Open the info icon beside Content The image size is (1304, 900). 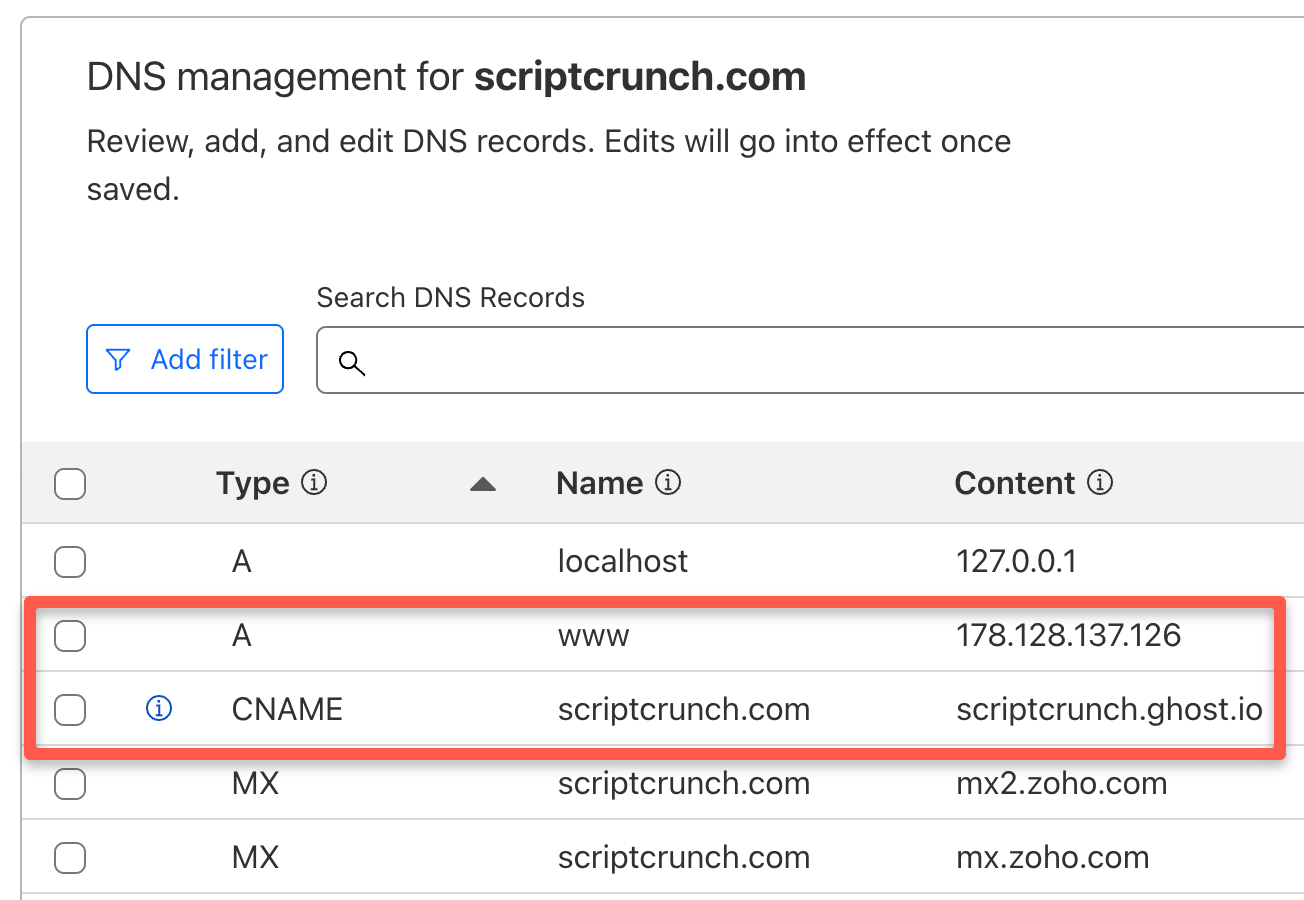(1100, 484)
